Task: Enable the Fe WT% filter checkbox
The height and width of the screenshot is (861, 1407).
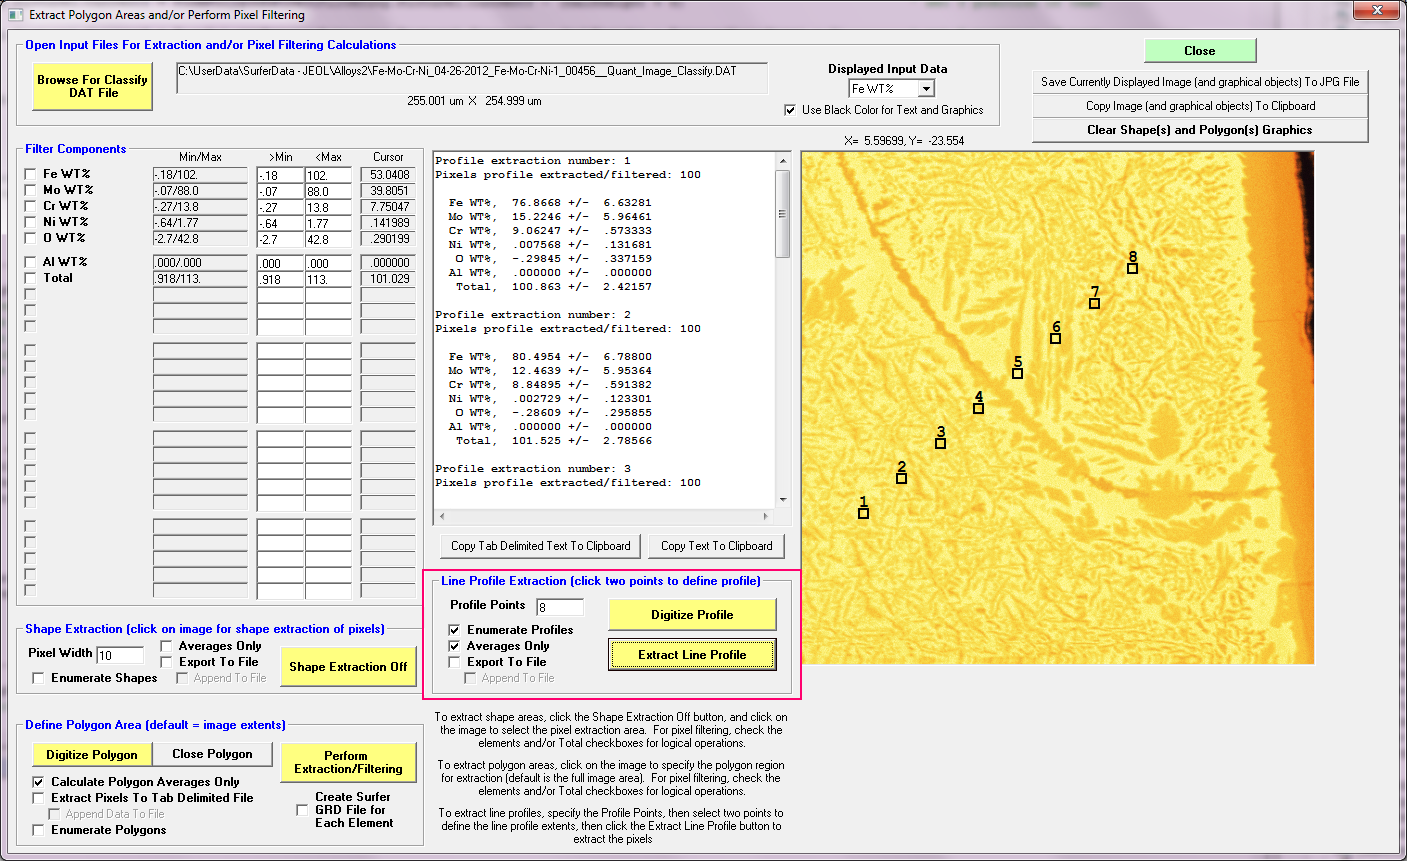Action: click(30, 174)
